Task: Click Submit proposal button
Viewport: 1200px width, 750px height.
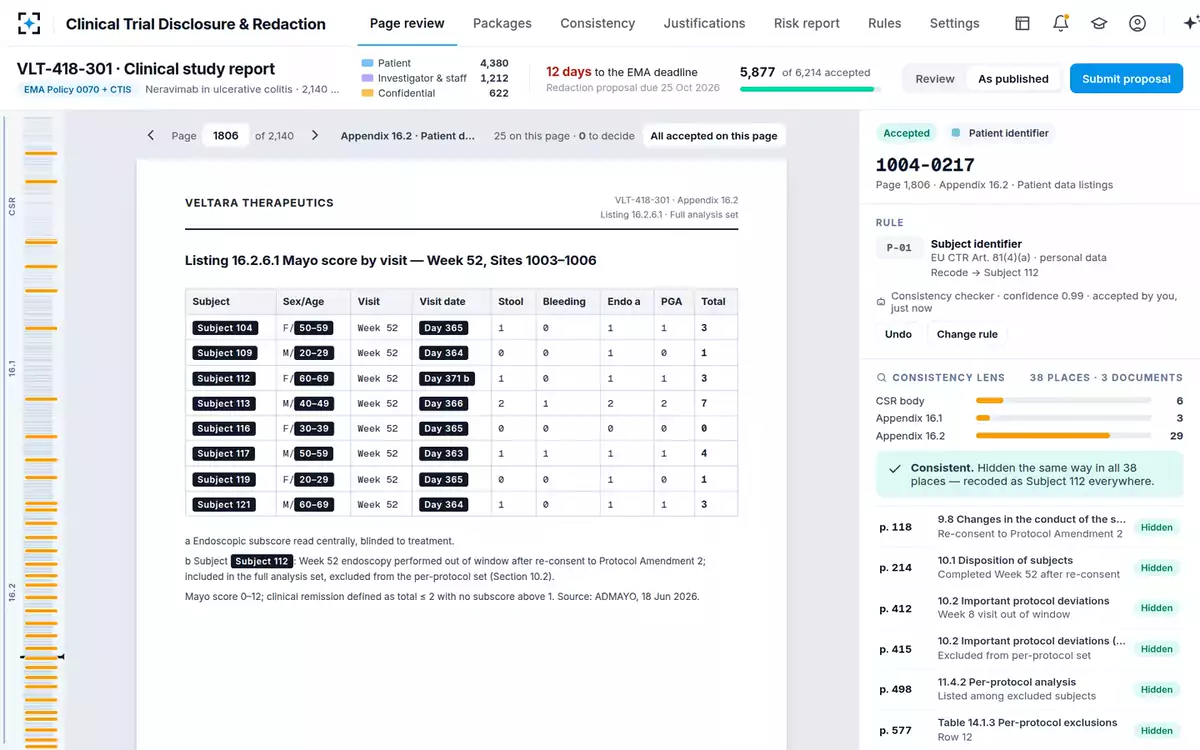Action: point(1126,79)
